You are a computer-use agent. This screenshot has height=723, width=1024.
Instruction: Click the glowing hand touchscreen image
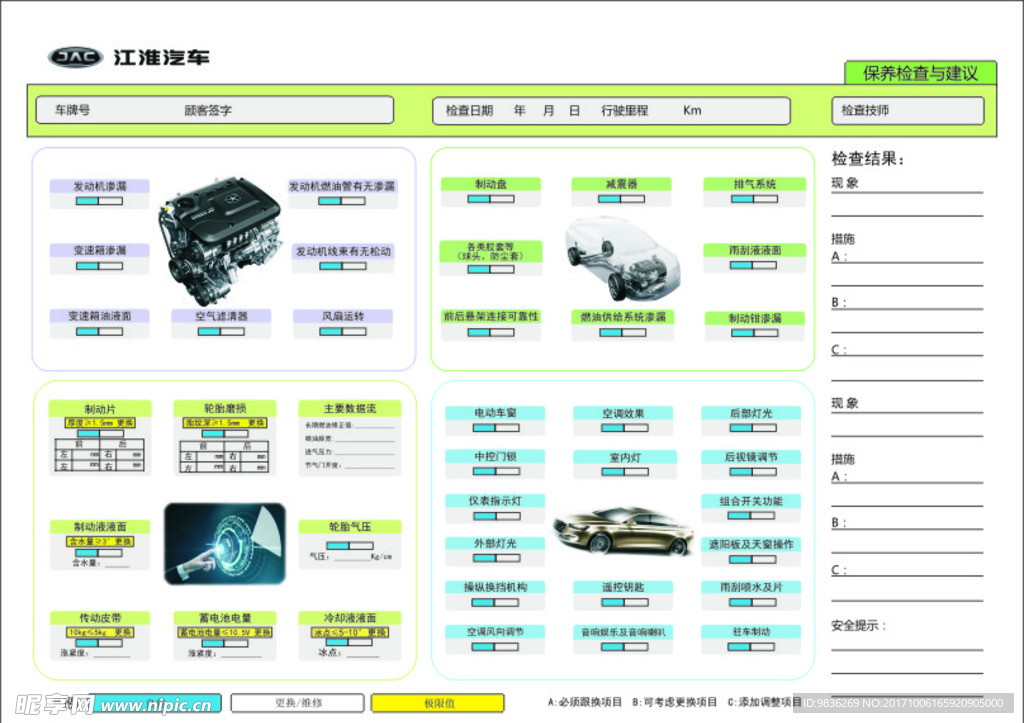pyautogui.click(x=225, y=543)
